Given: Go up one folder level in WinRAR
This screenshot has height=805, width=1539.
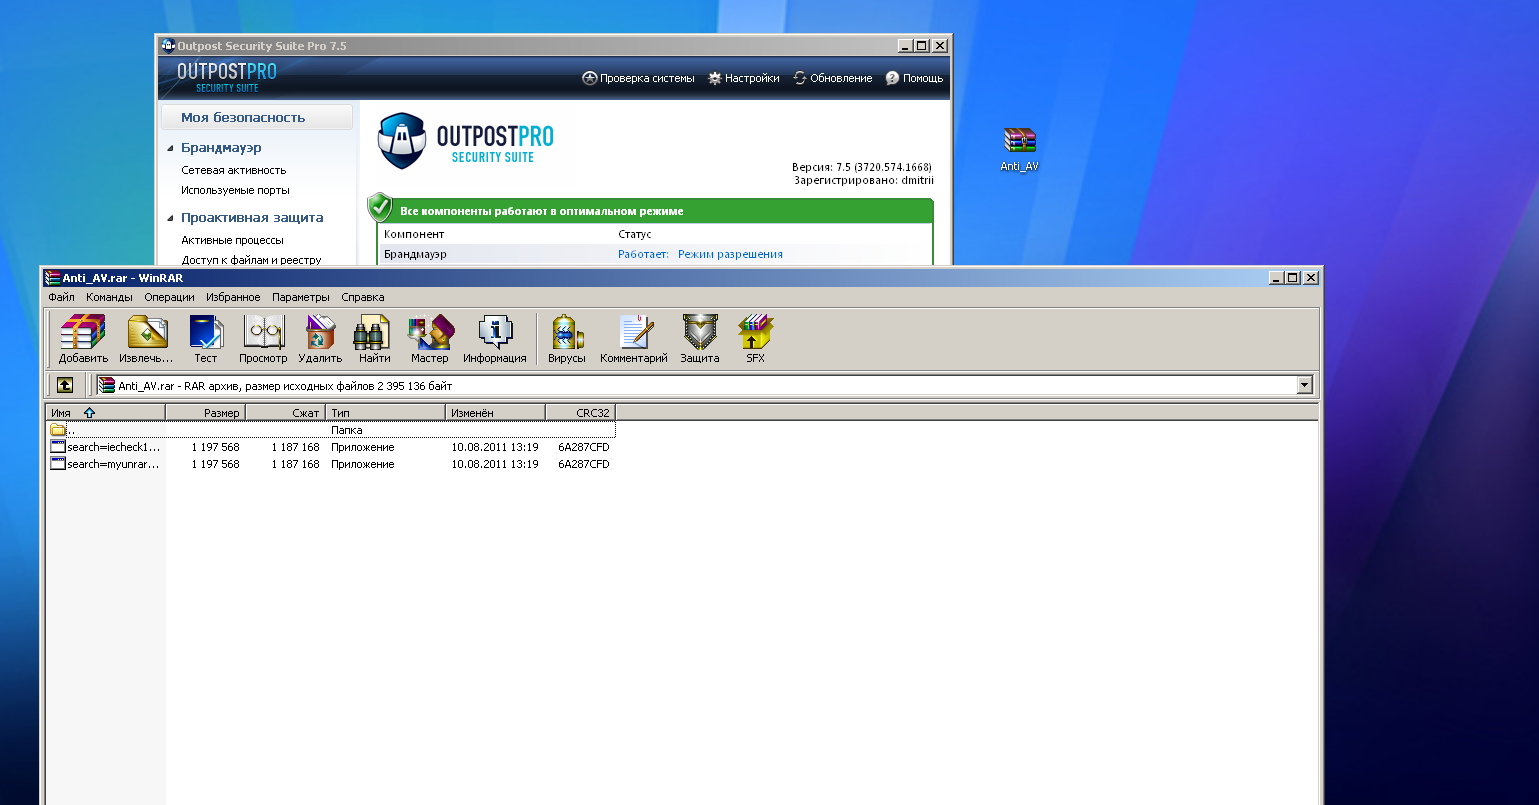Looking at the screenshot, I should 65,385.
